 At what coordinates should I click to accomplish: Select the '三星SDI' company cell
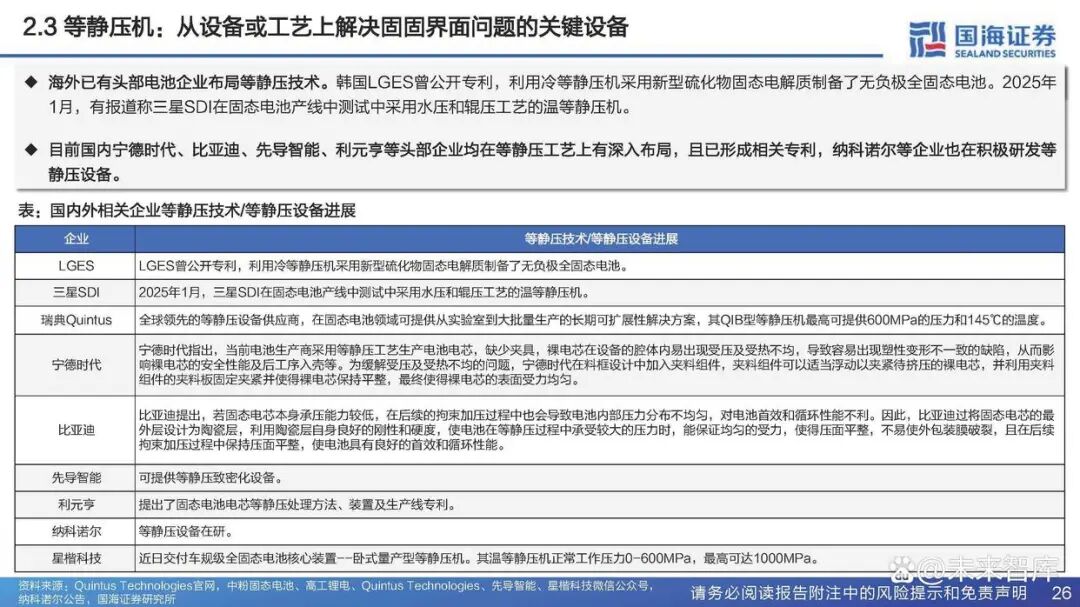coord(75,292)
